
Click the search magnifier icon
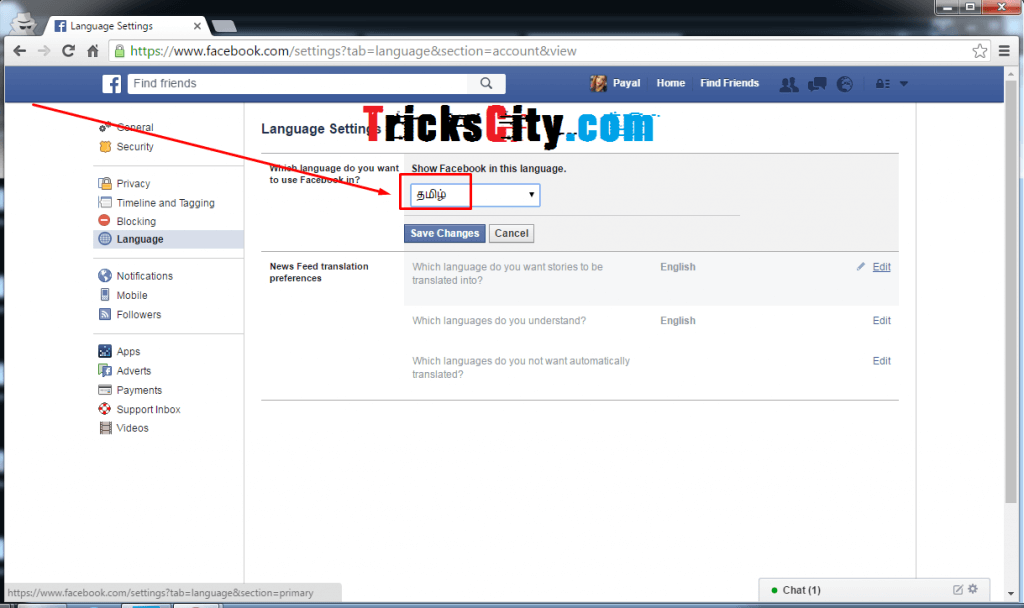(x=487, y=83)
